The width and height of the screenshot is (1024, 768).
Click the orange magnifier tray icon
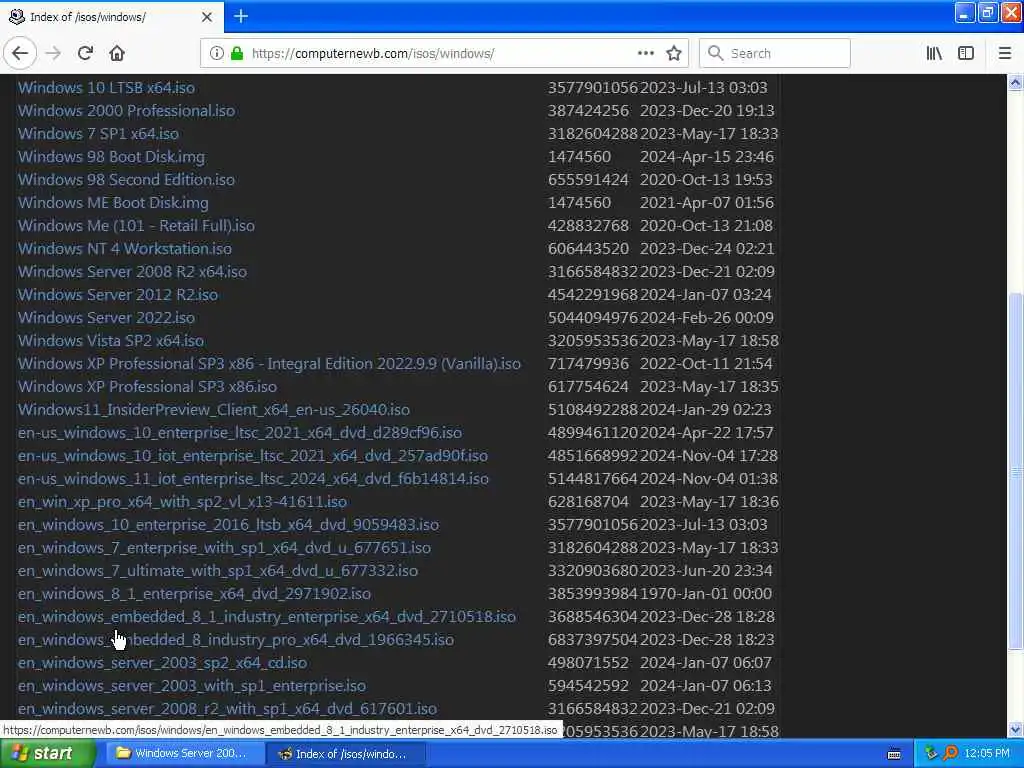pyautogui.click(x=951, y=754)
